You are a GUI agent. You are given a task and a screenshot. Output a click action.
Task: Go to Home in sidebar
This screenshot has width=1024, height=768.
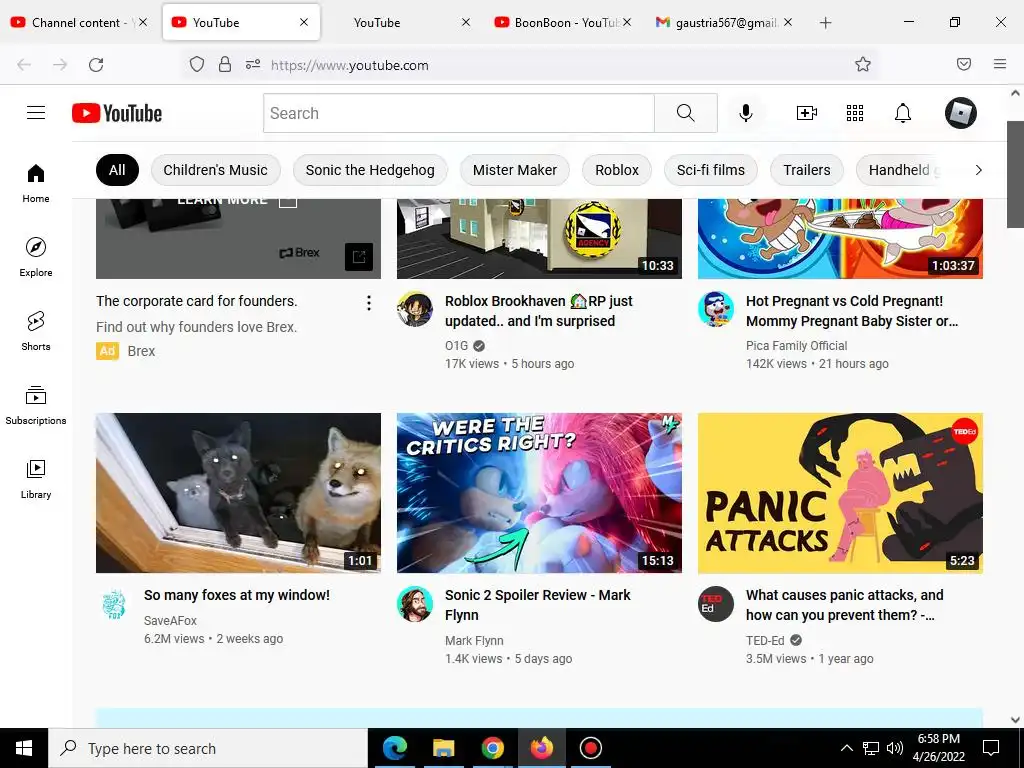[x=36, y=184]
